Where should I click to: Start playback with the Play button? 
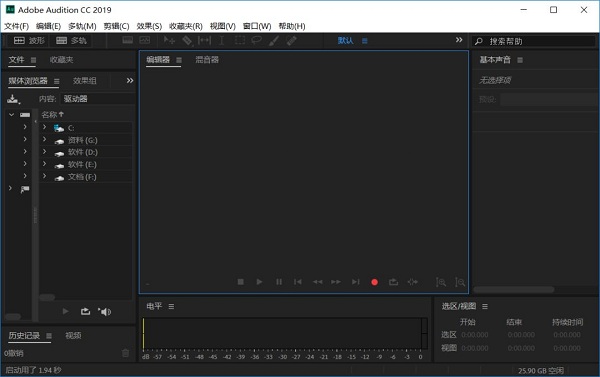point(259,282)
